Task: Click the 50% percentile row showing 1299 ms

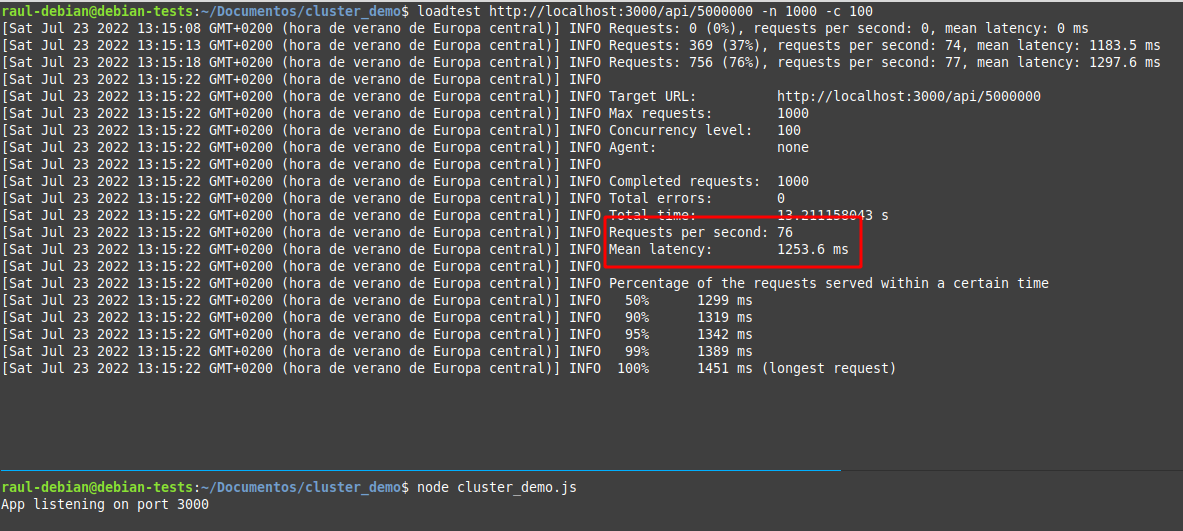Action: coord(688,300)
